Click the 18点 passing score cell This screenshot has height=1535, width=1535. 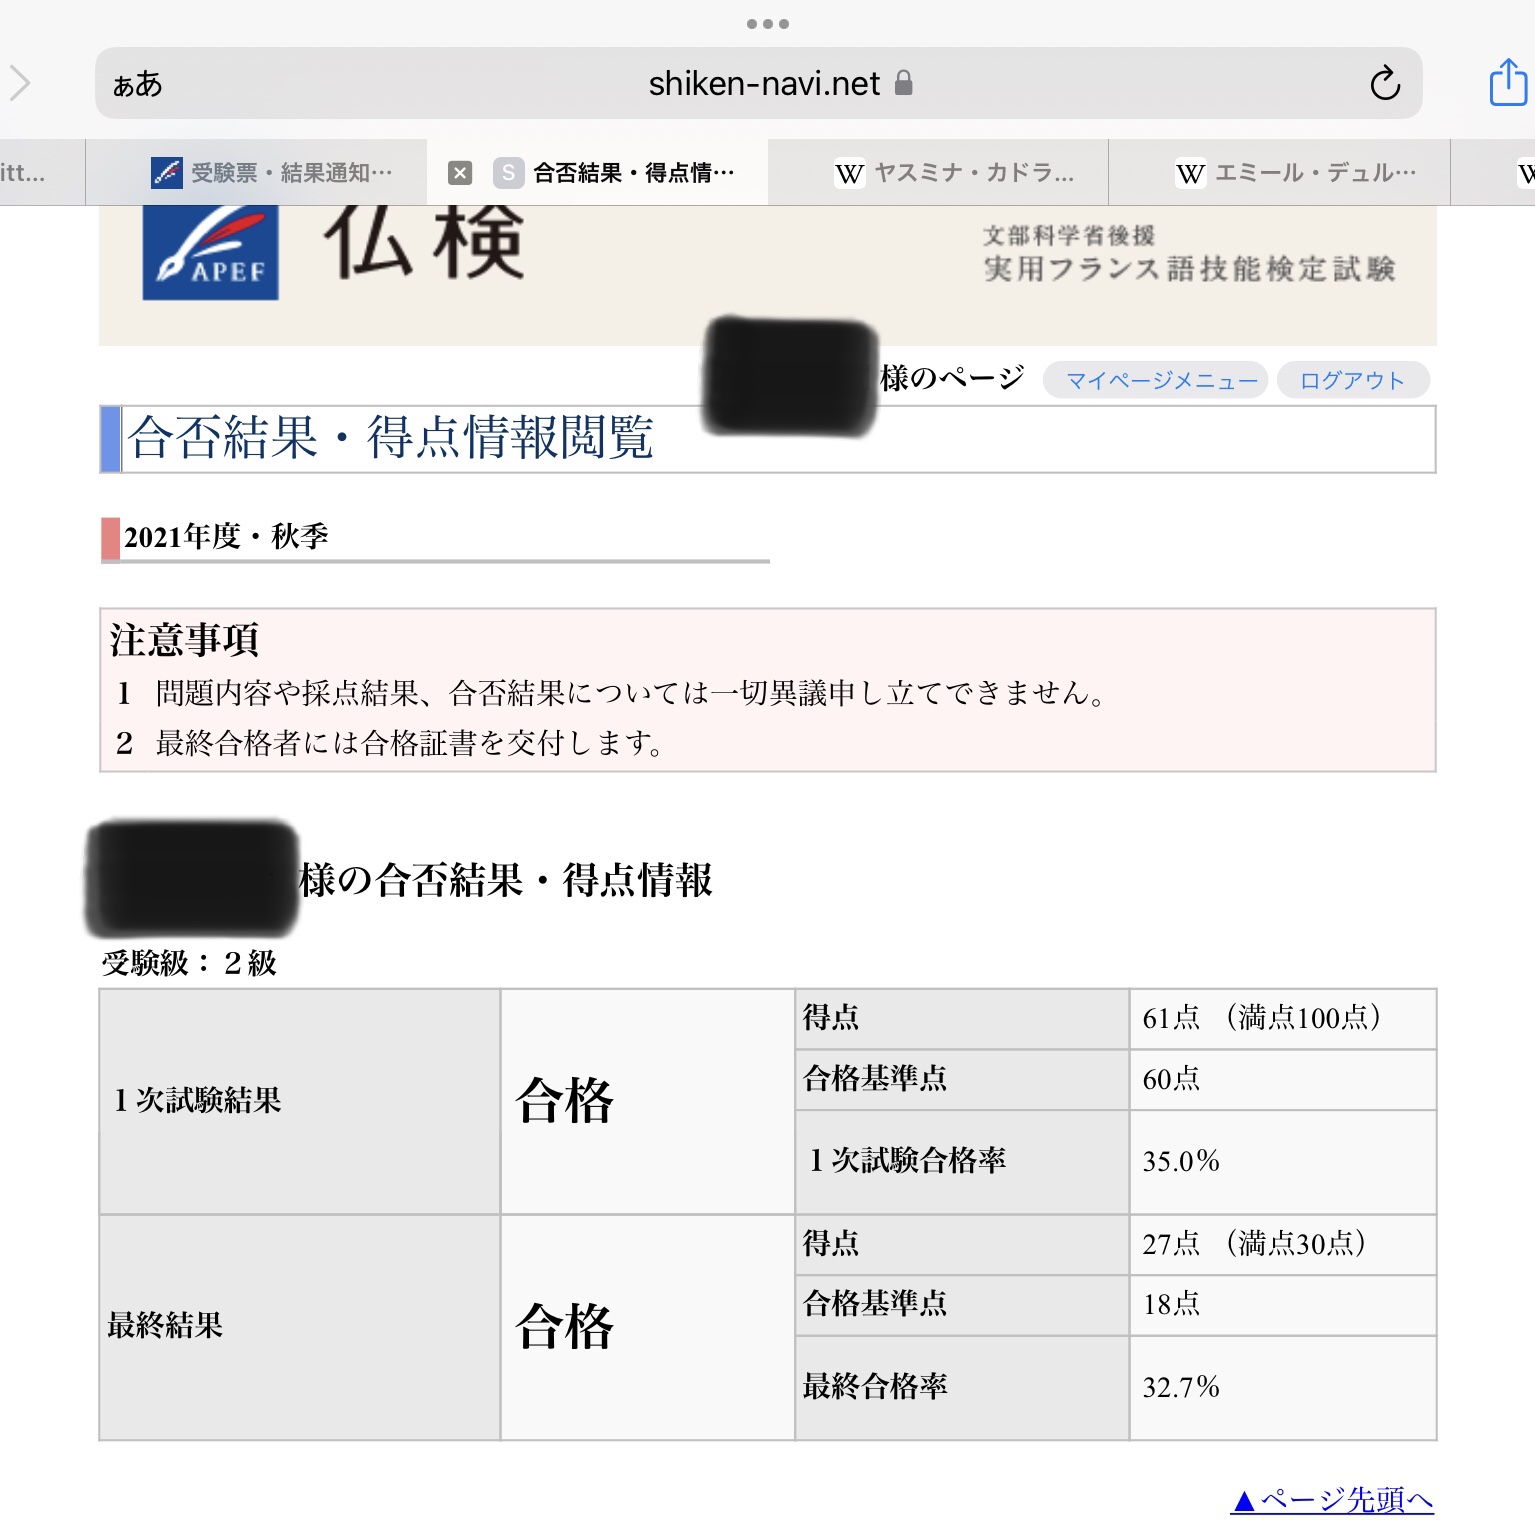[x=1283, y=1304]
